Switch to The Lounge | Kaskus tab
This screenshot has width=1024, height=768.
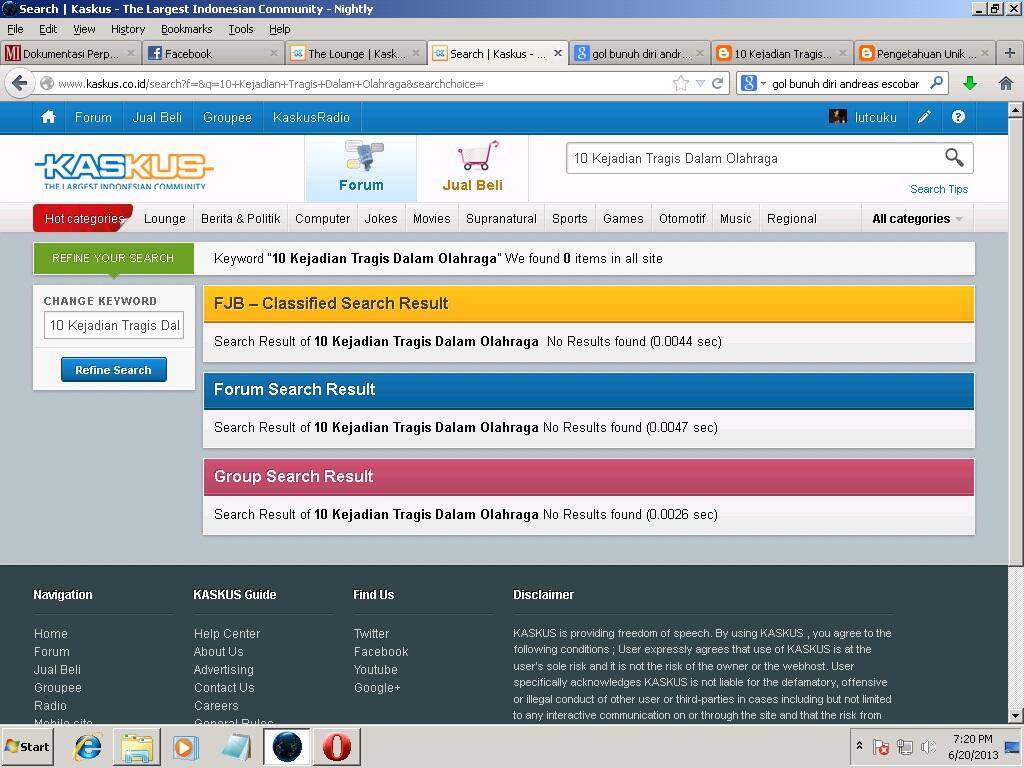[356, 54]
